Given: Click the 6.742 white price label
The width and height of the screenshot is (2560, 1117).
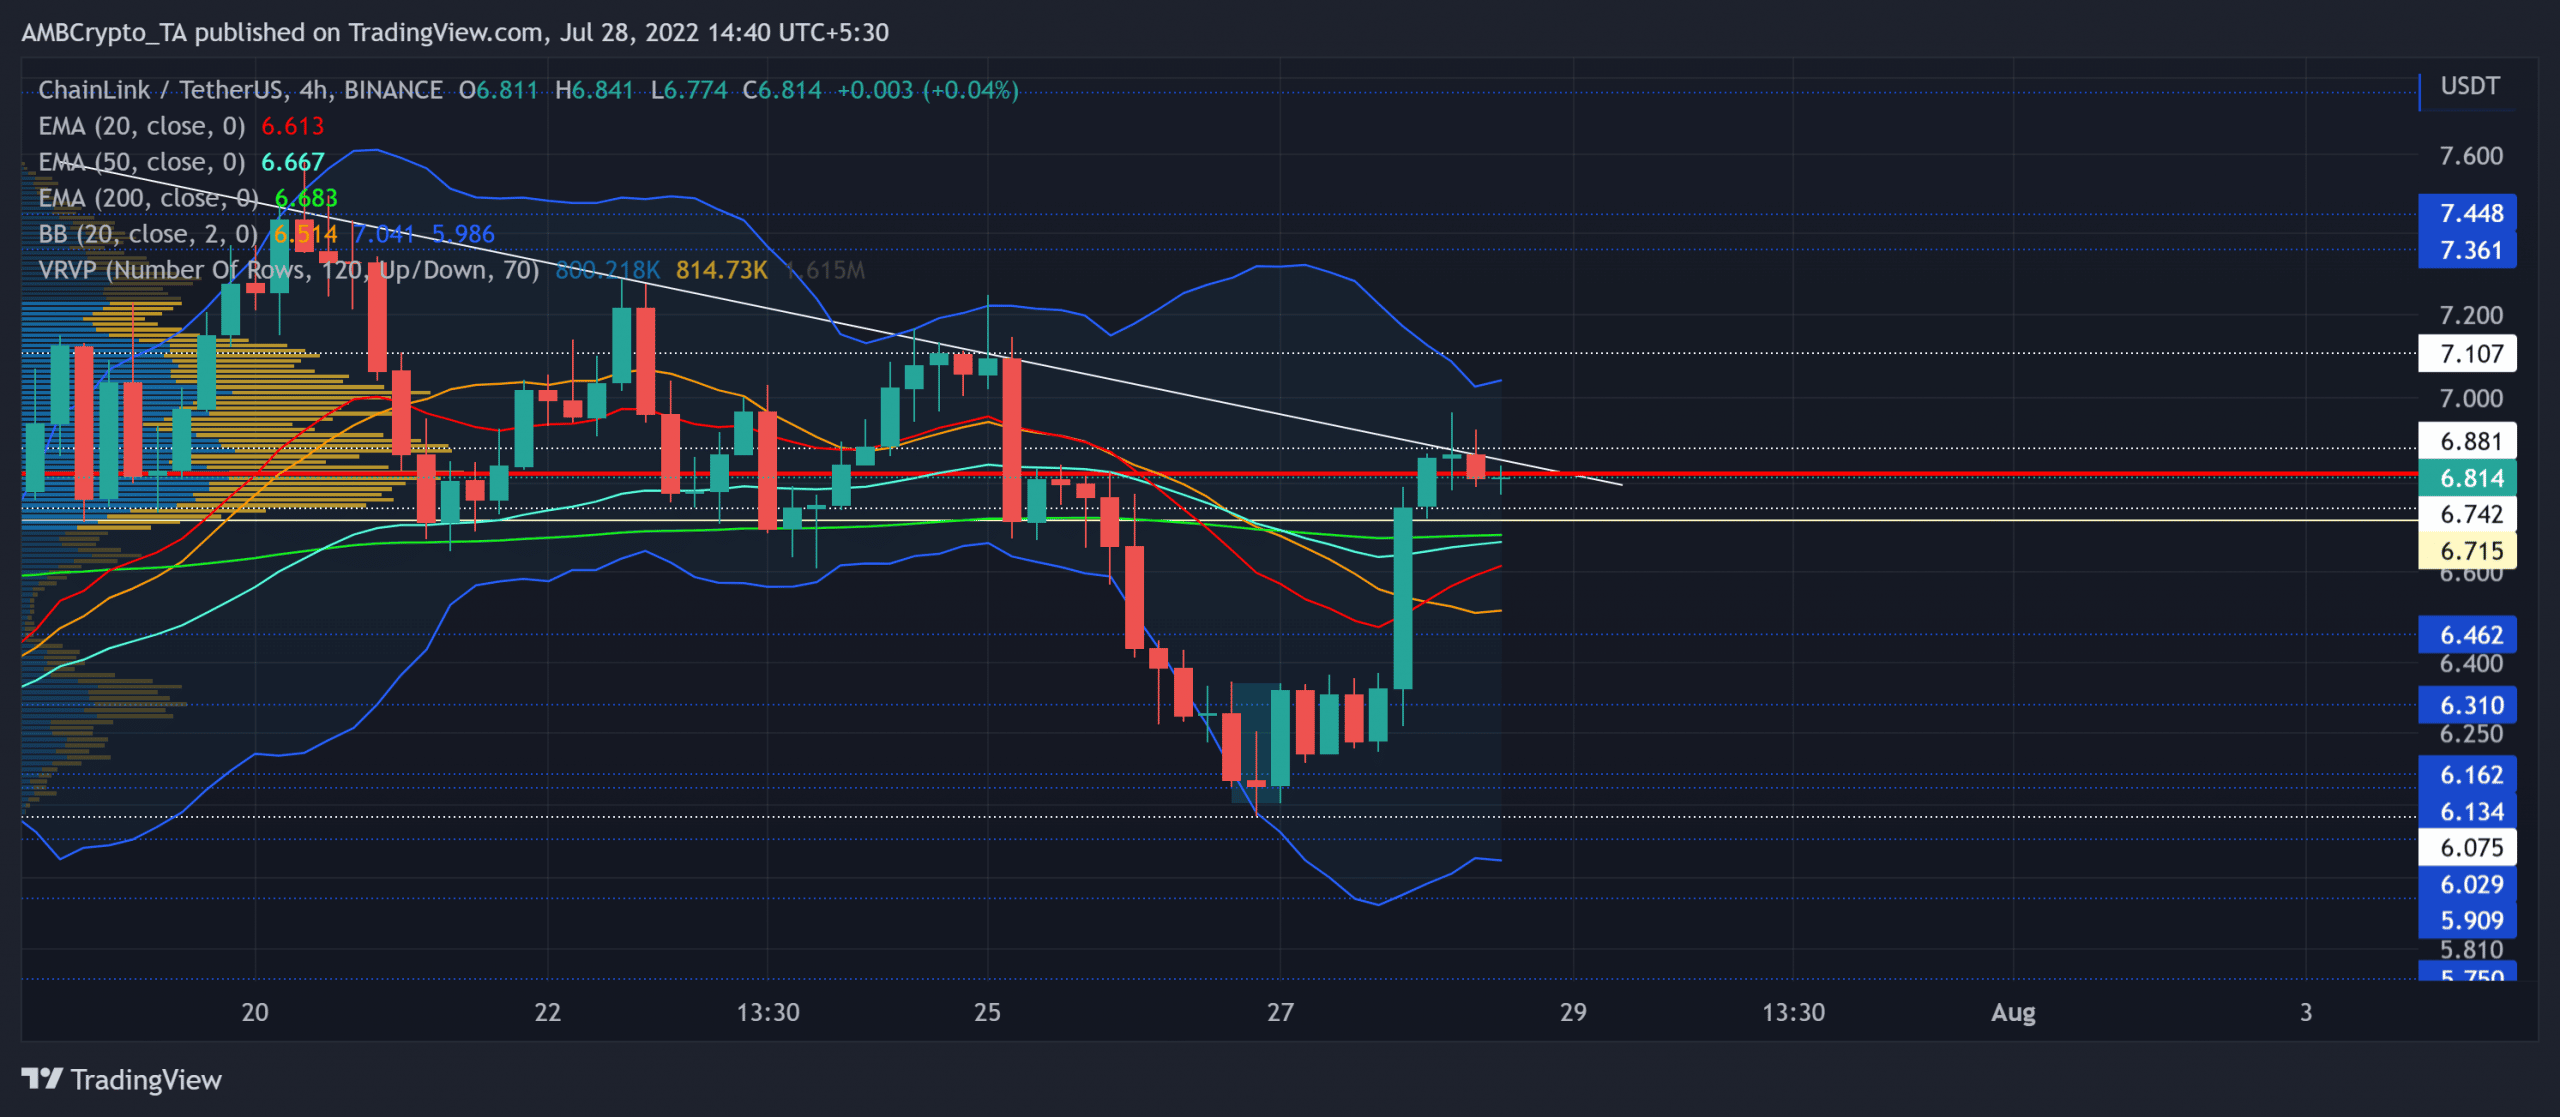Looking at the screenshot, I should point(2467,514).
